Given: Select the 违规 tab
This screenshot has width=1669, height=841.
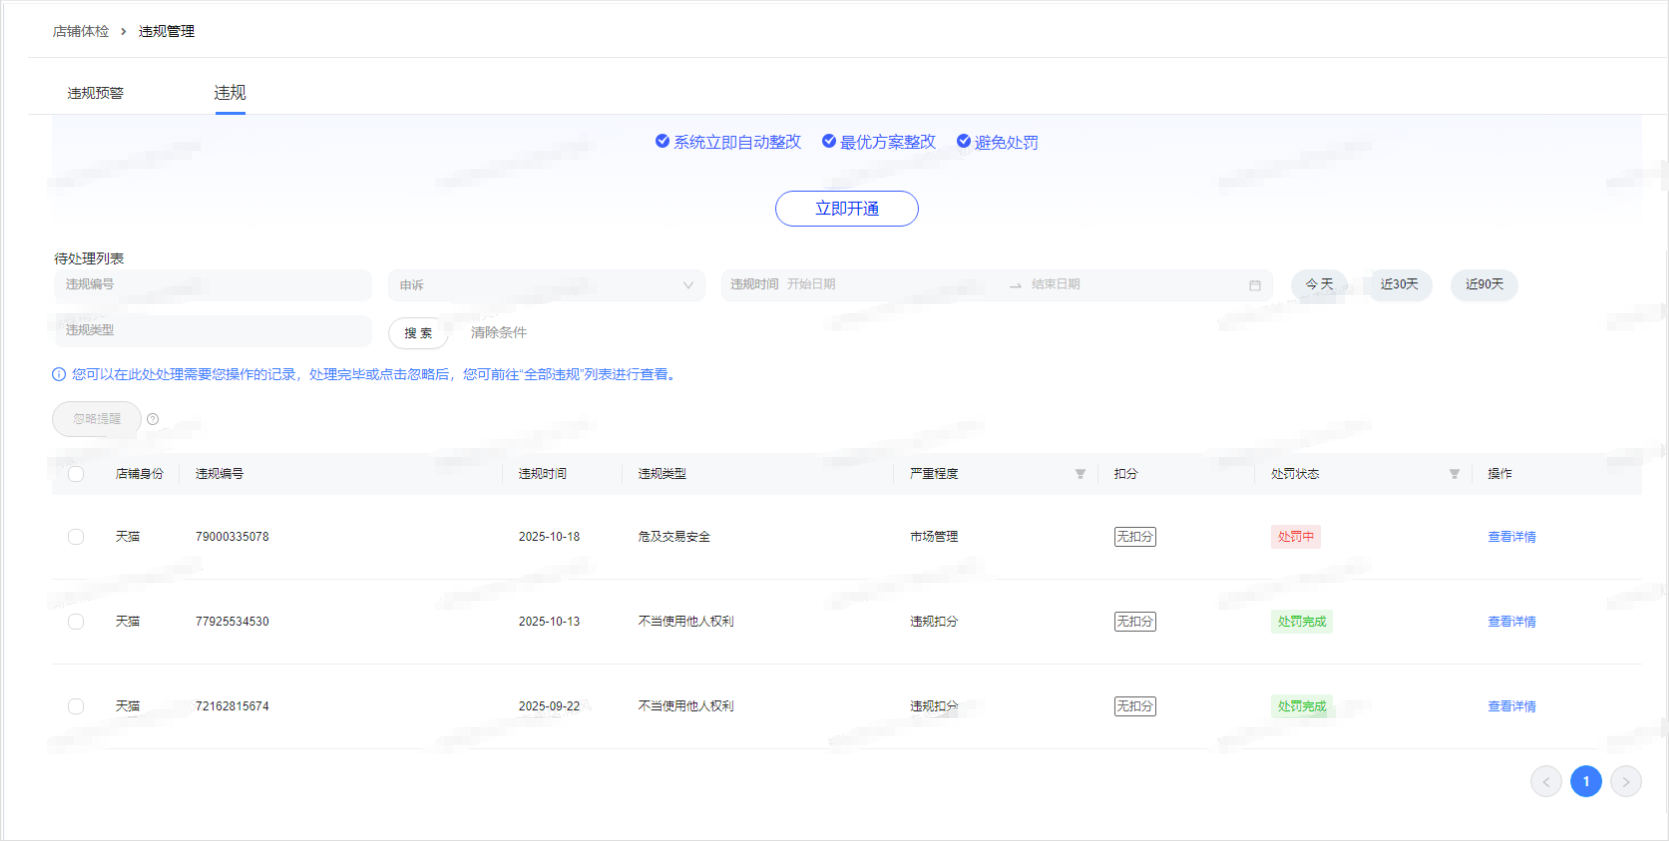Looking at the screenshot, I should (230, 93).
